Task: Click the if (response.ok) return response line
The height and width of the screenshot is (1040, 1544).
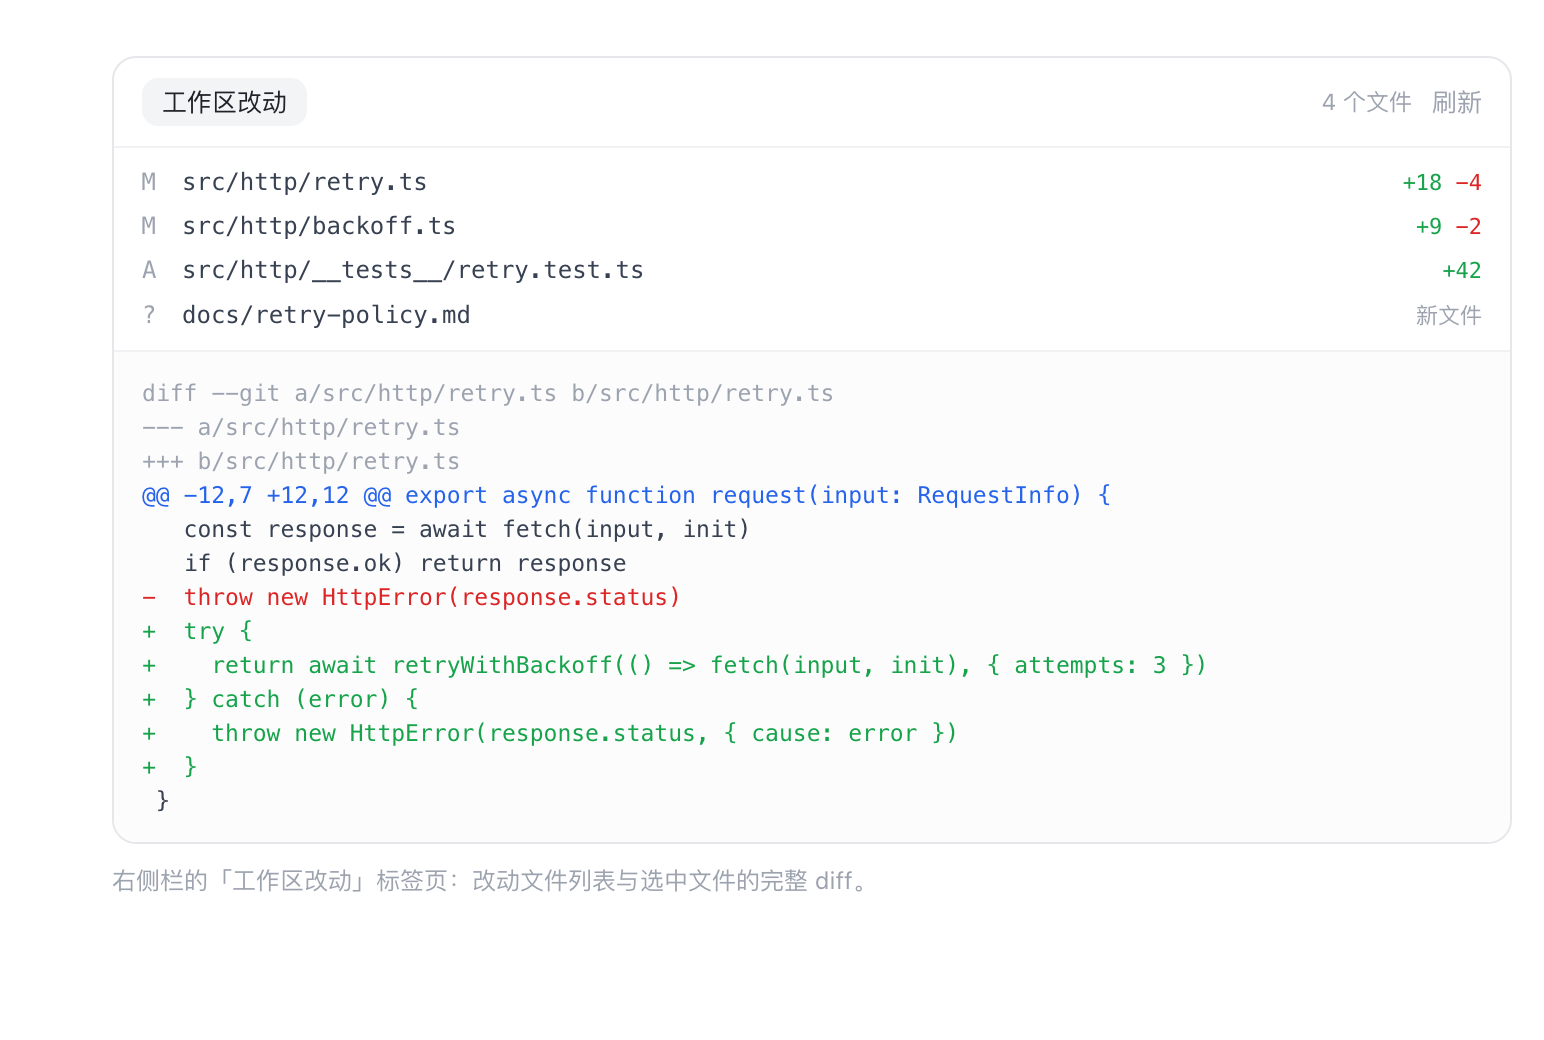Action: [405, 563]
